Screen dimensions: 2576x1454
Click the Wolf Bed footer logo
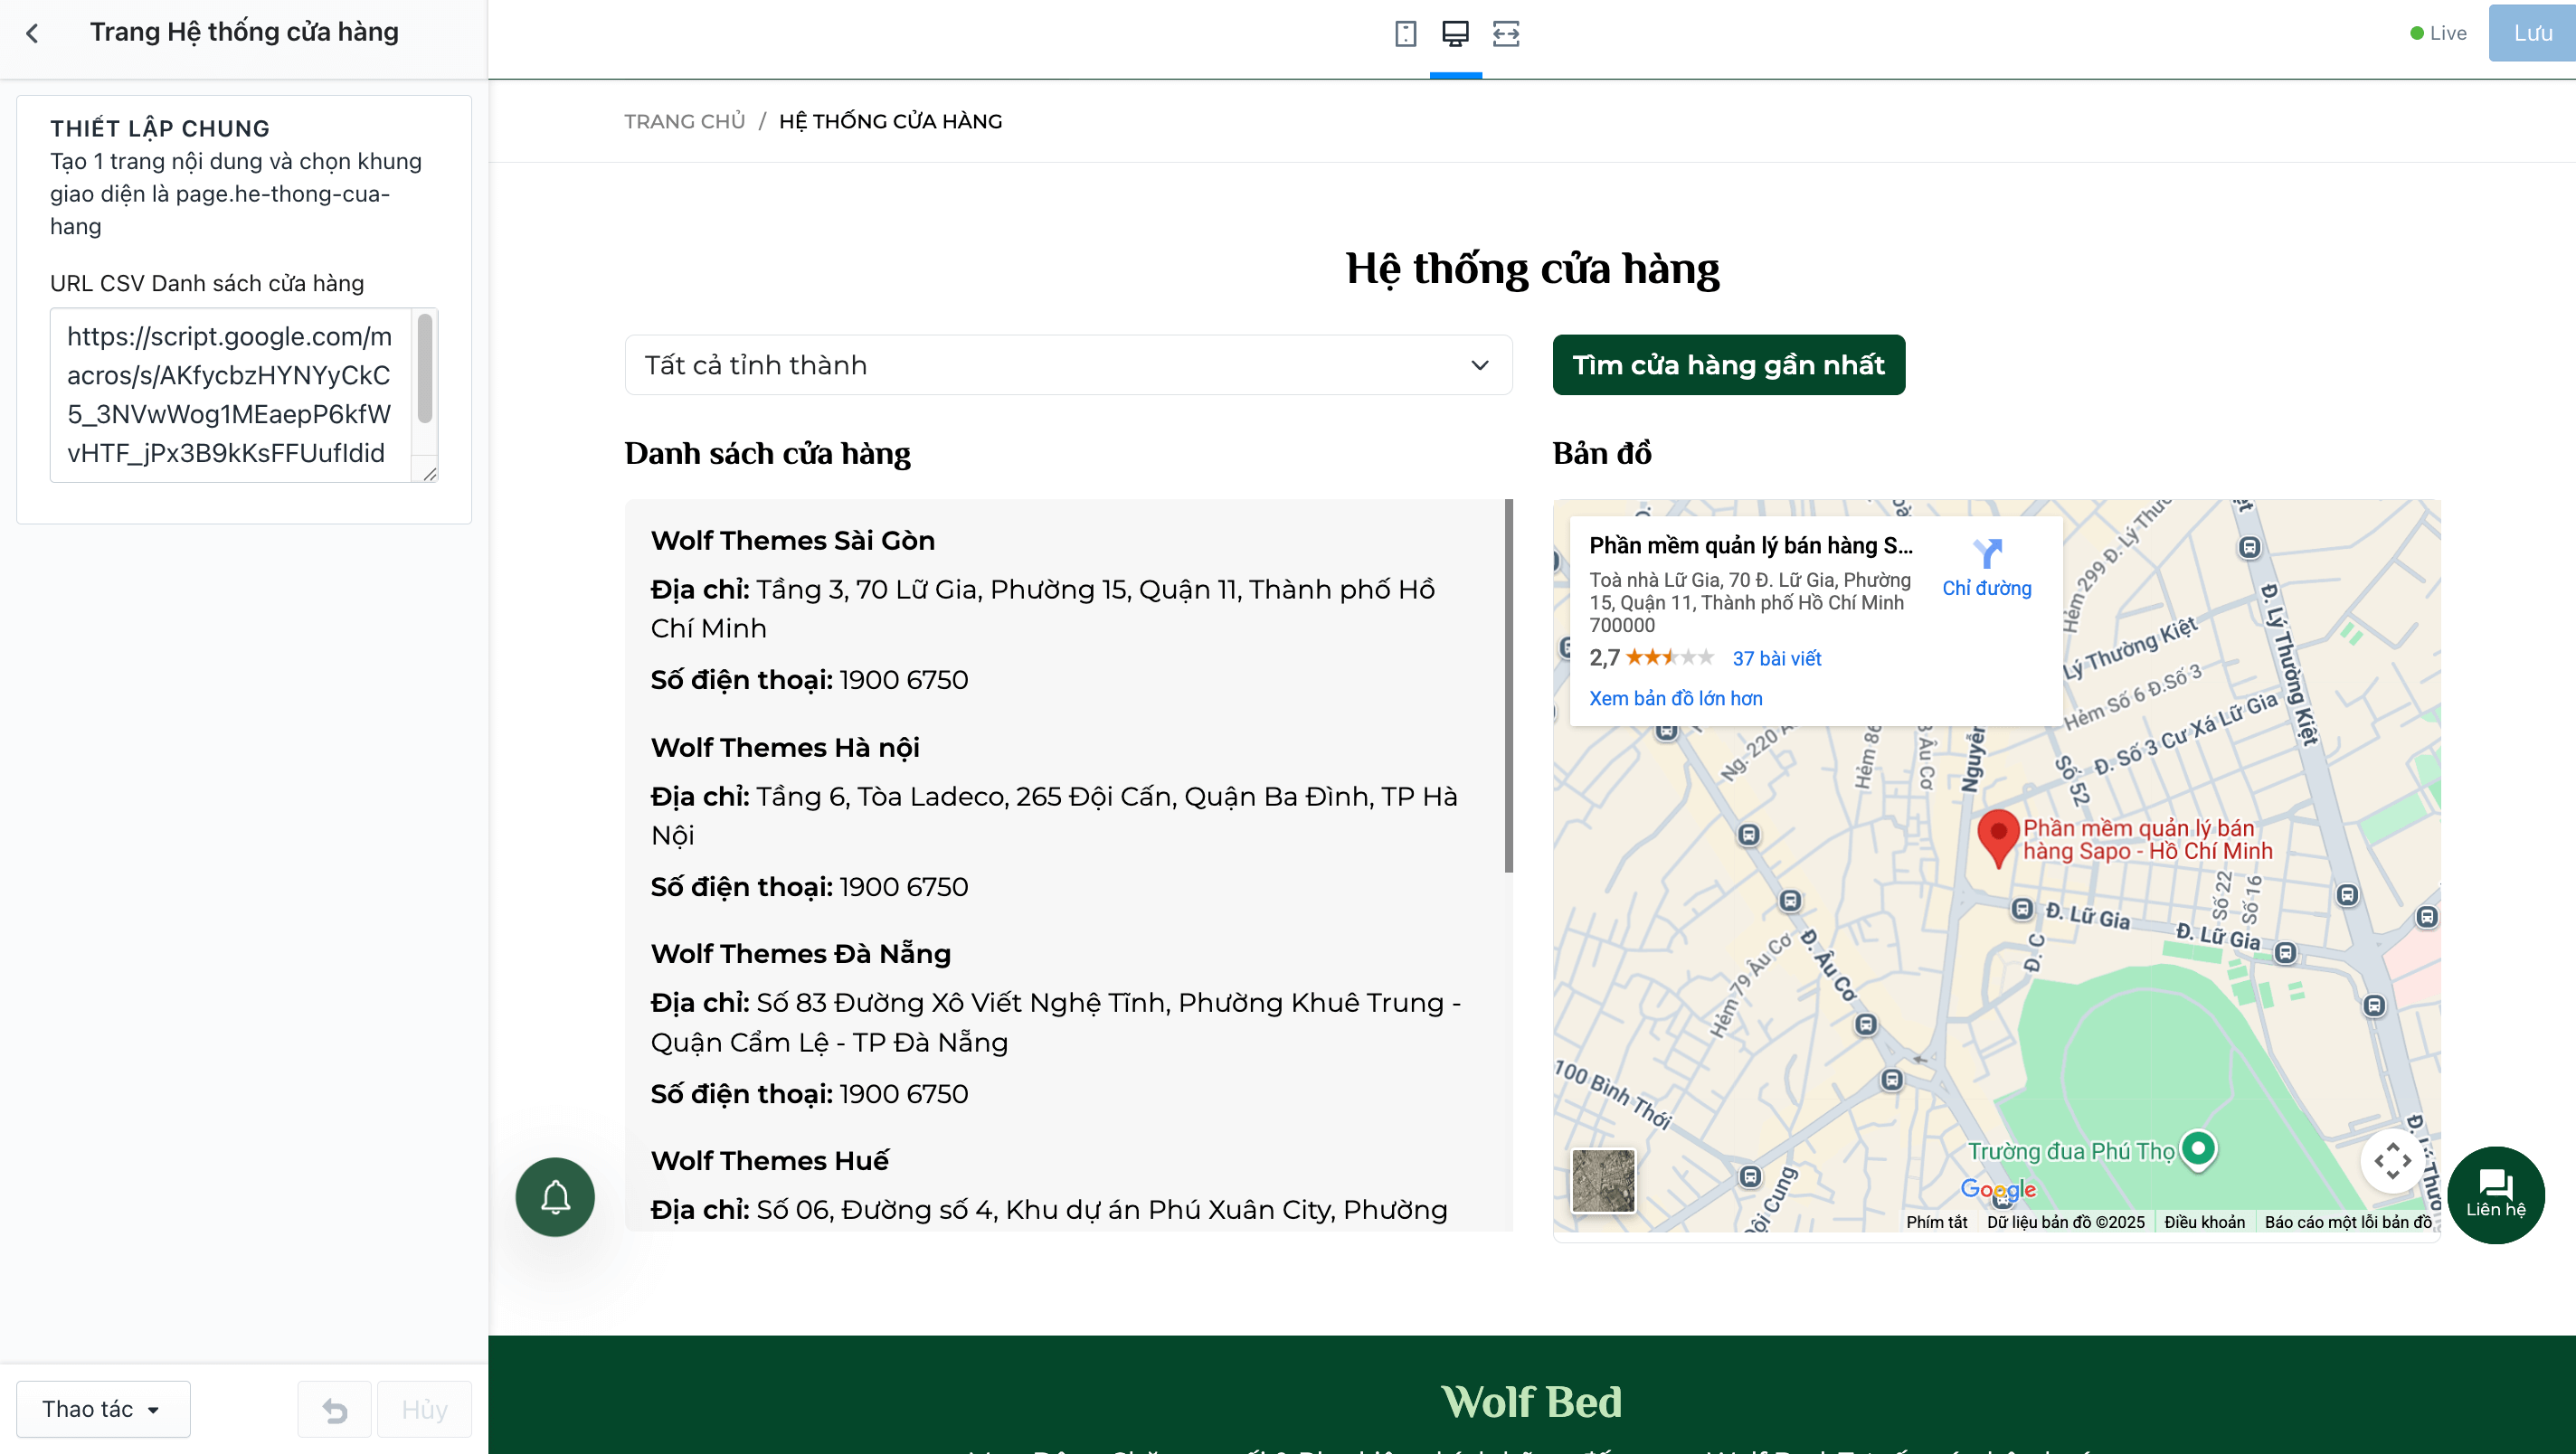point(1531,1401)
